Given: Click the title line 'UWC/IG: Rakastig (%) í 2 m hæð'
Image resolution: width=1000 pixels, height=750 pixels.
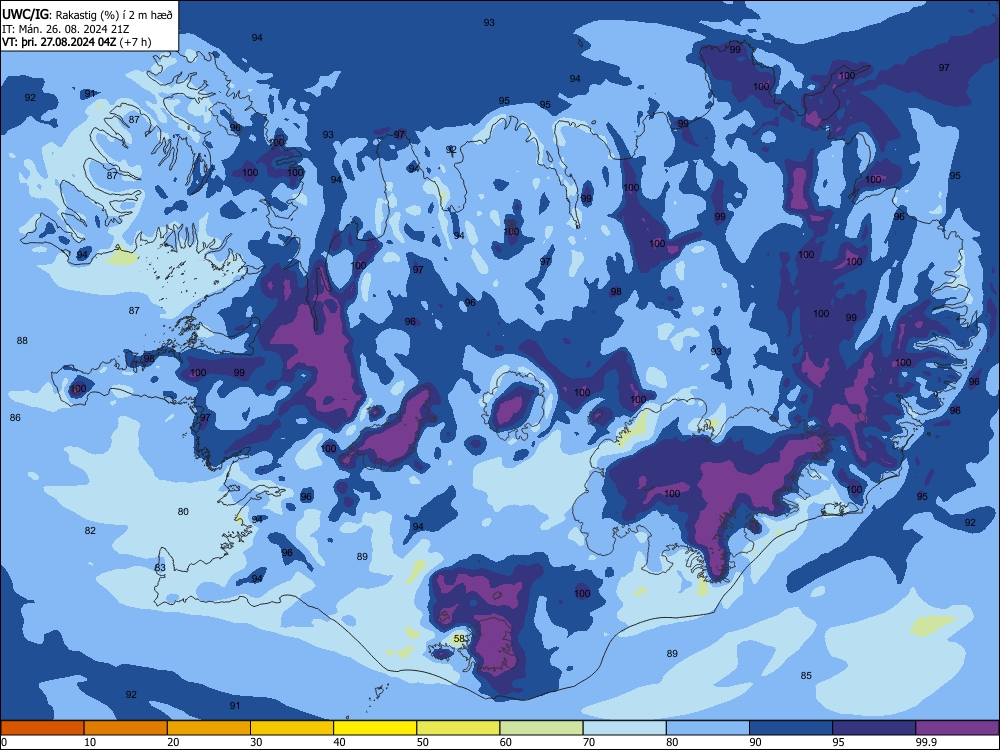Looking at the screenshot, I should (87, 14).
